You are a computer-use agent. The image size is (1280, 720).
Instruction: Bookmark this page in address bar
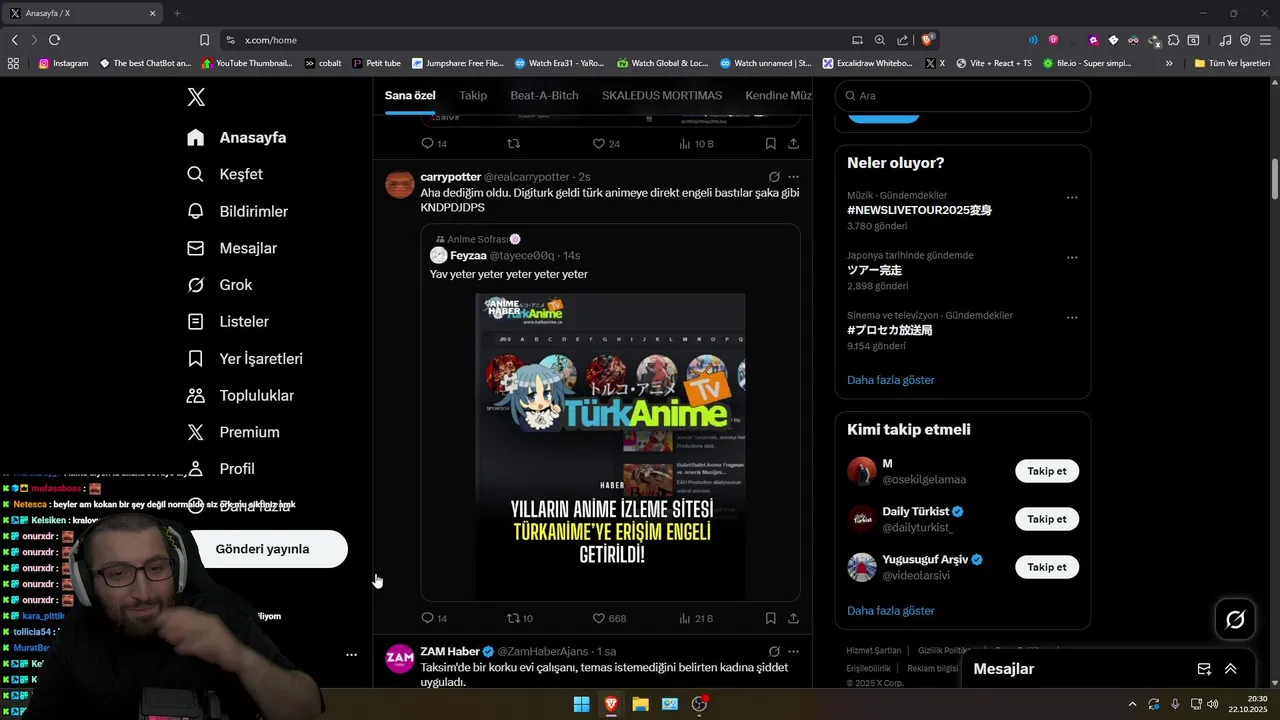[204, 40]
